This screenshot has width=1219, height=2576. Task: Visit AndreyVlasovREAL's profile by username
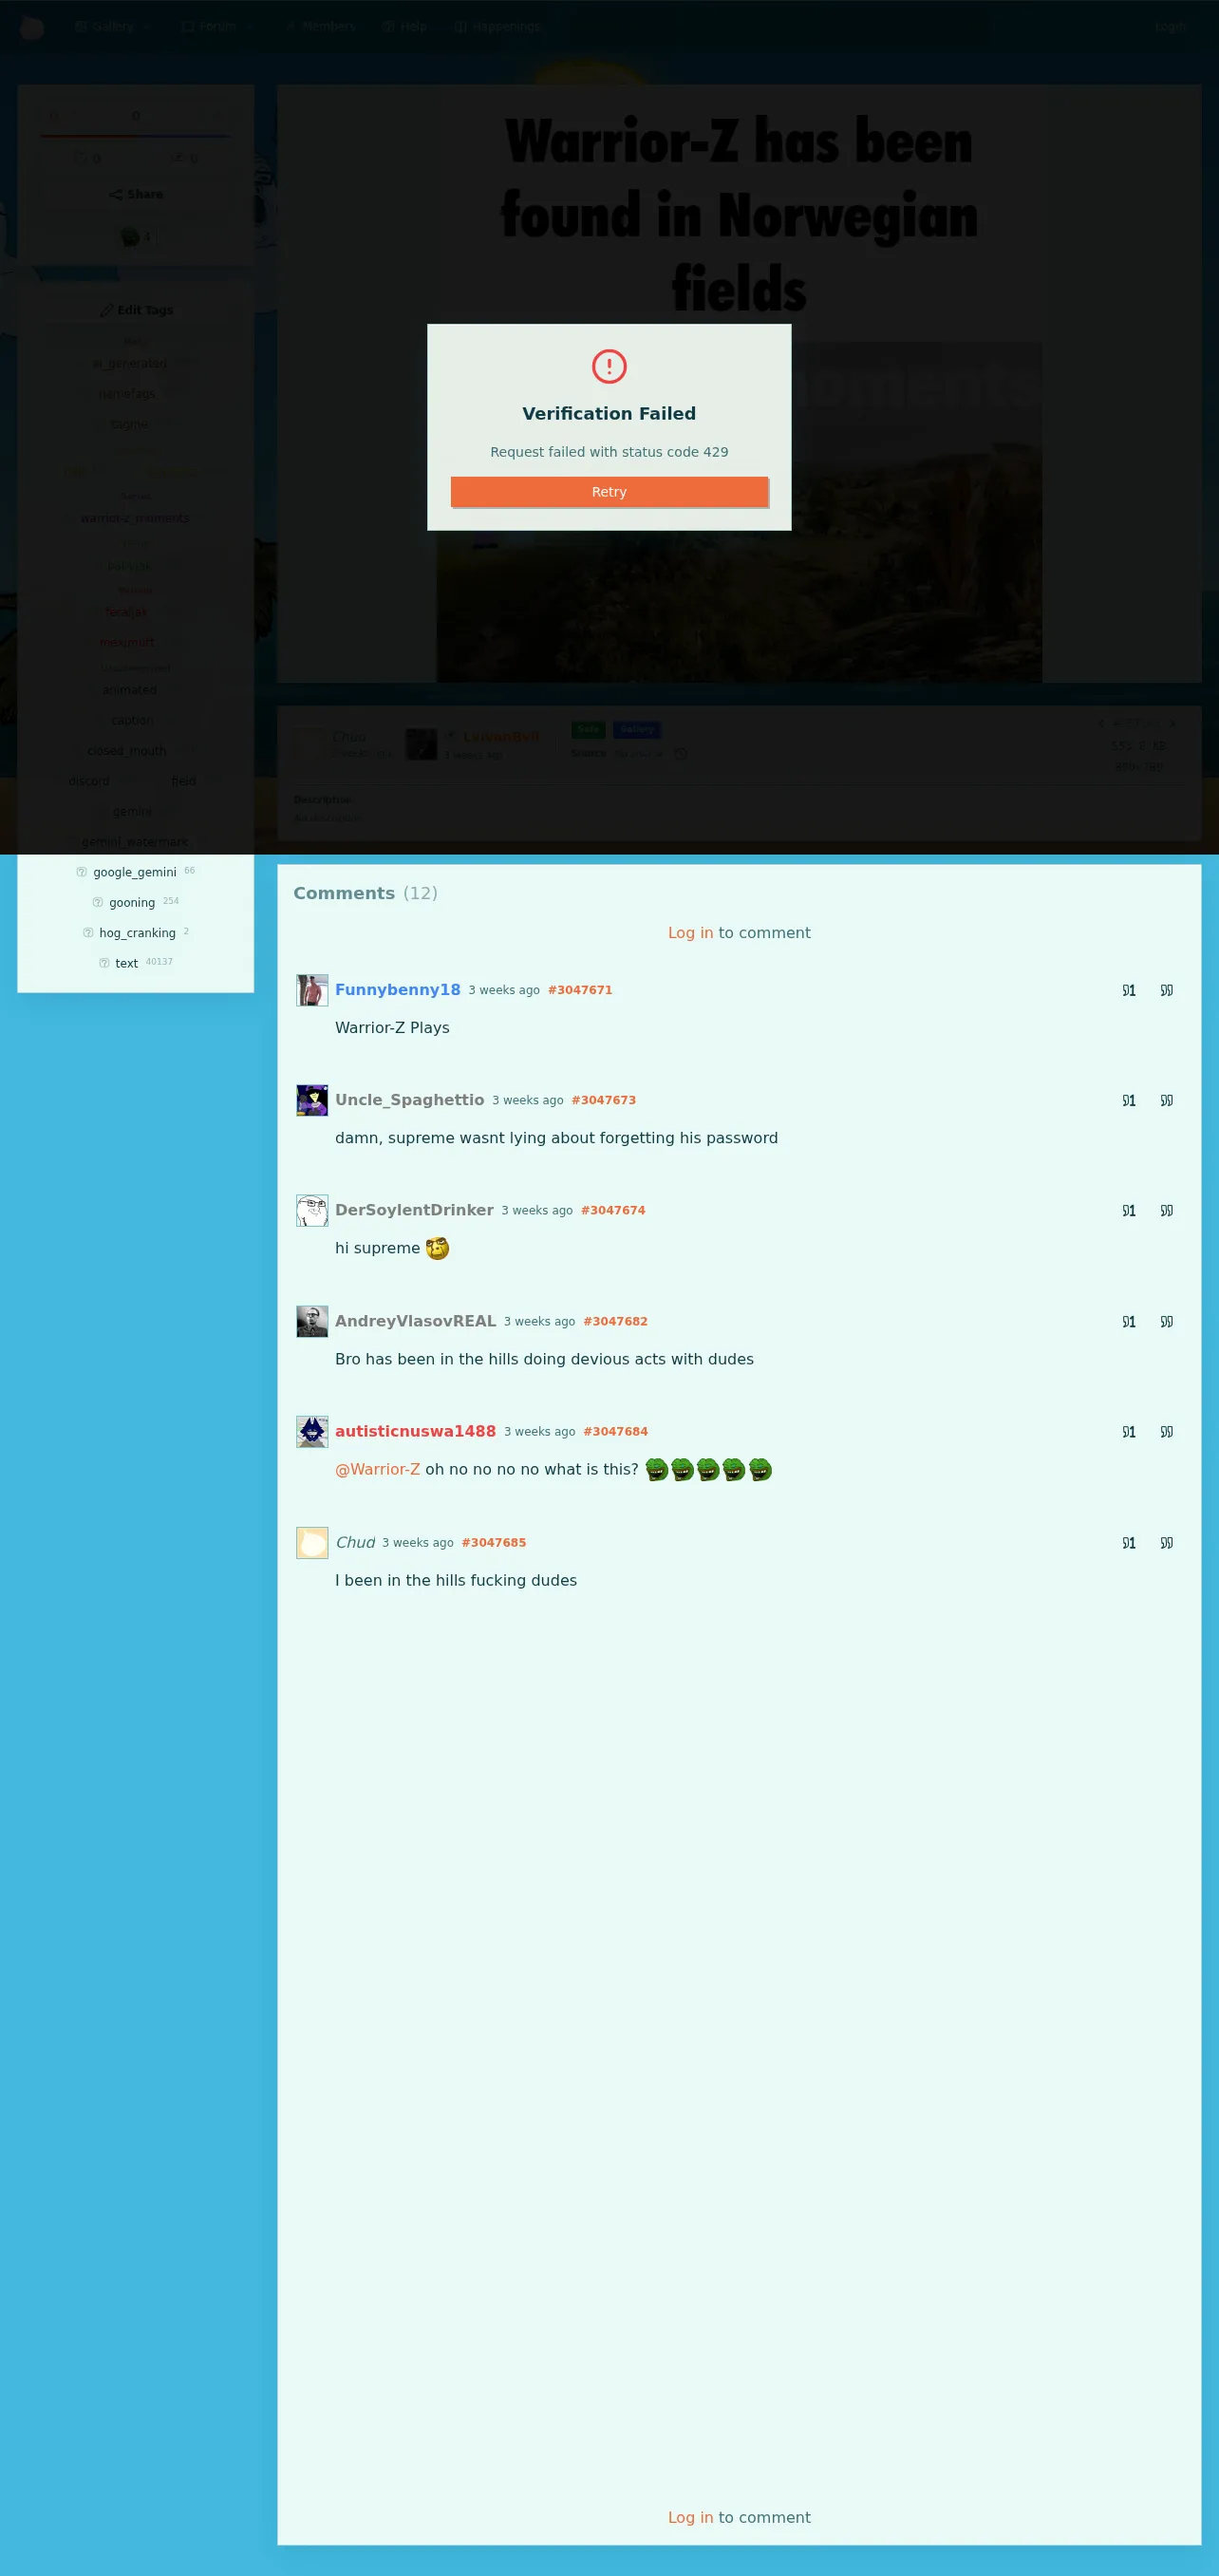(415, 1320)
